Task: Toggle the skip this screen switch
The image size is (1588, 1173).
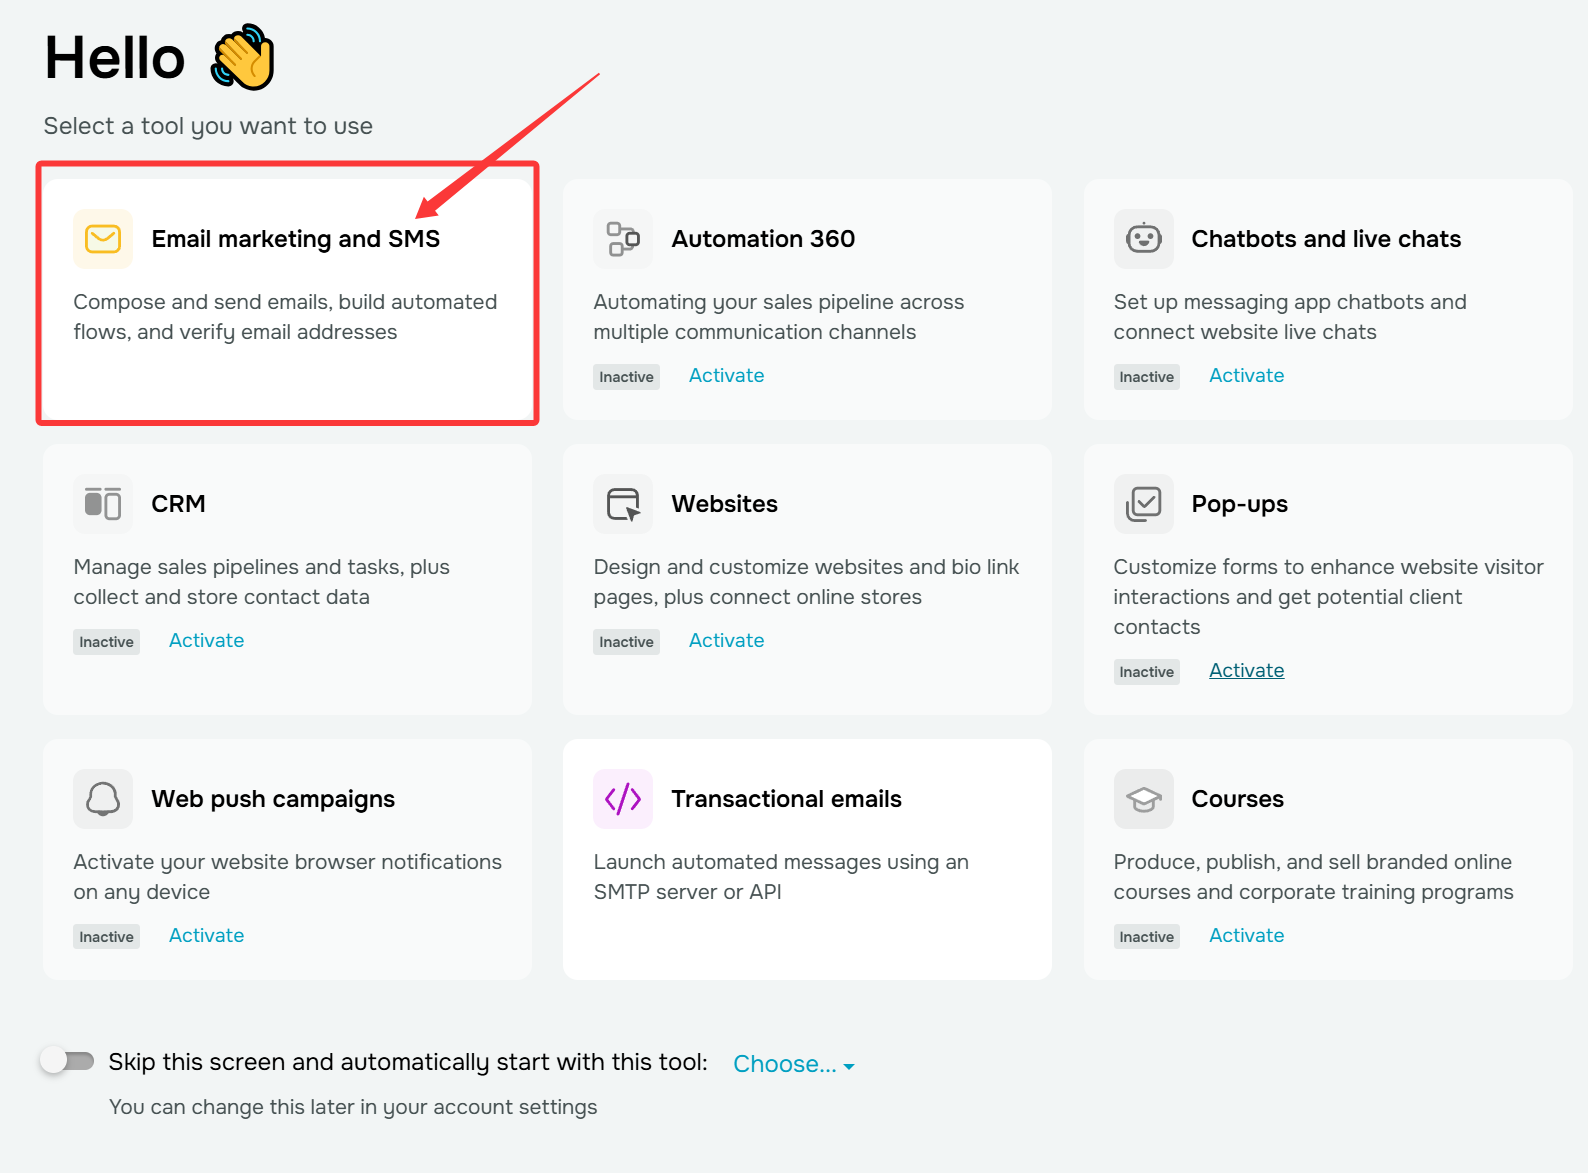Action: coord(67,1061)
